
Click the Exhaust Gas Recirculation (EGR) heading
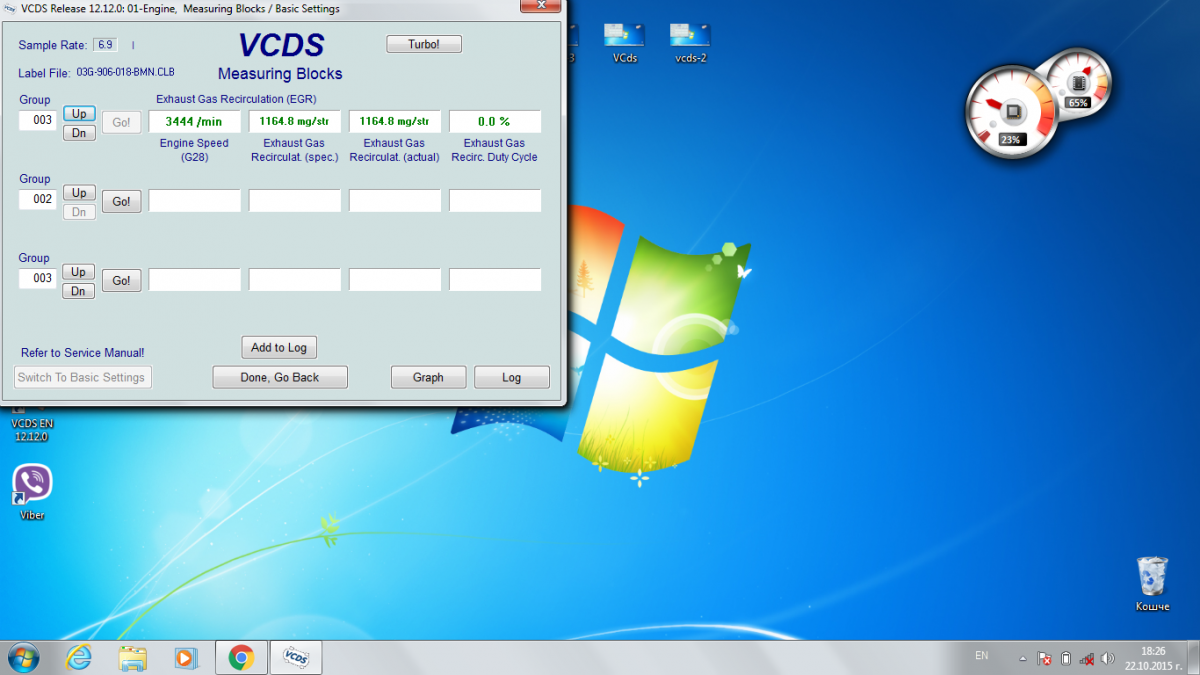pyautogui.click(x=235, y=99)
